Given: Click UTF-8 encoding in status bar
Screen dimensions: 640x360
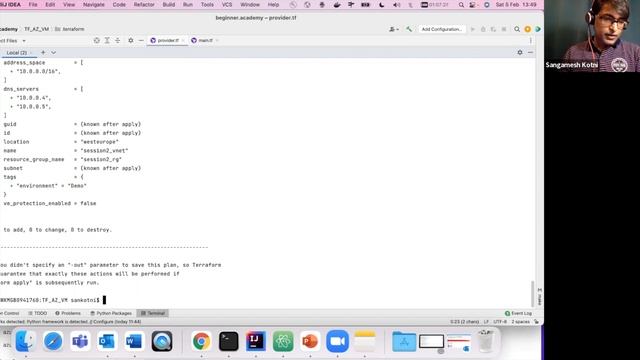Looking at the screenshot, I should tap(500, 322).
